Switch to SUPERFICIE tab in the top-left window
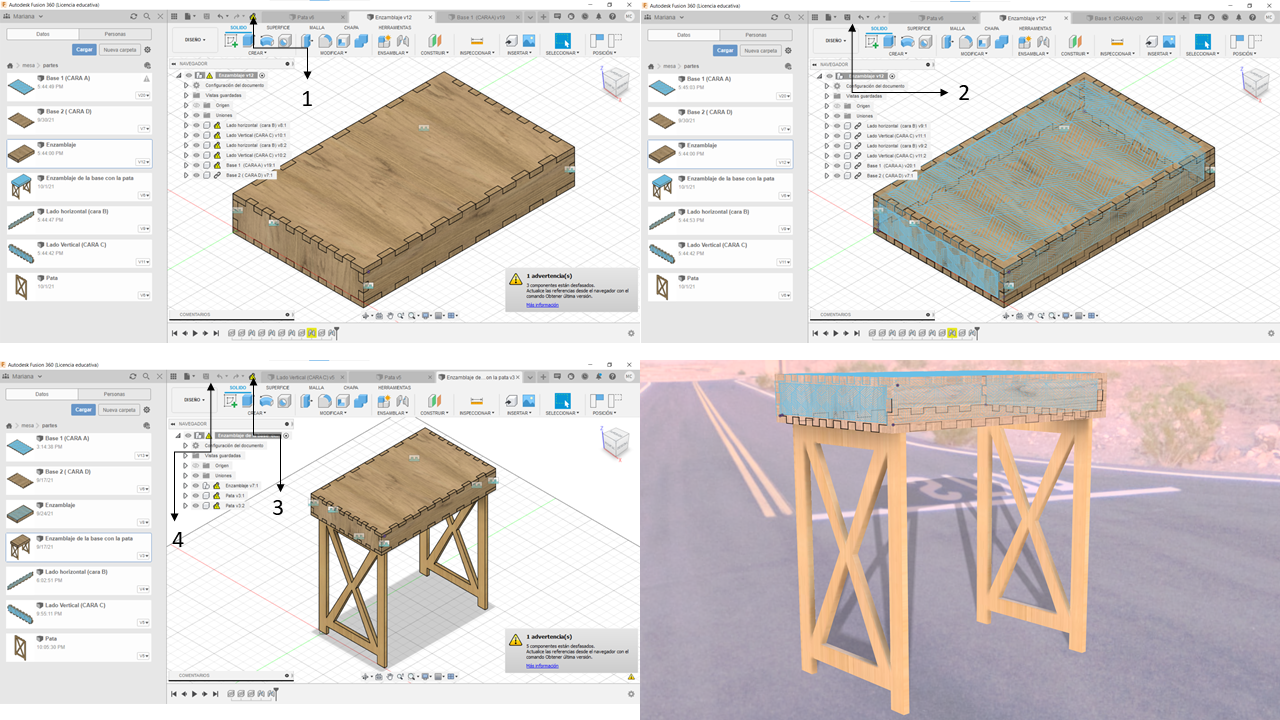Screen dimensions: 1280x720 pos(277,28)
